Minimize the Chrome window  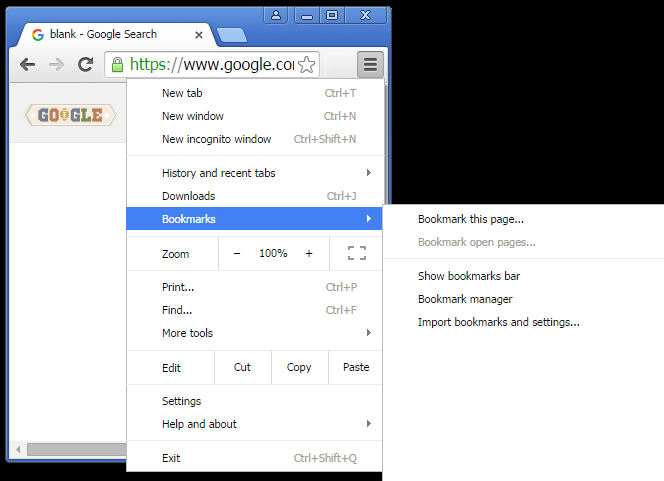(307, 16)
